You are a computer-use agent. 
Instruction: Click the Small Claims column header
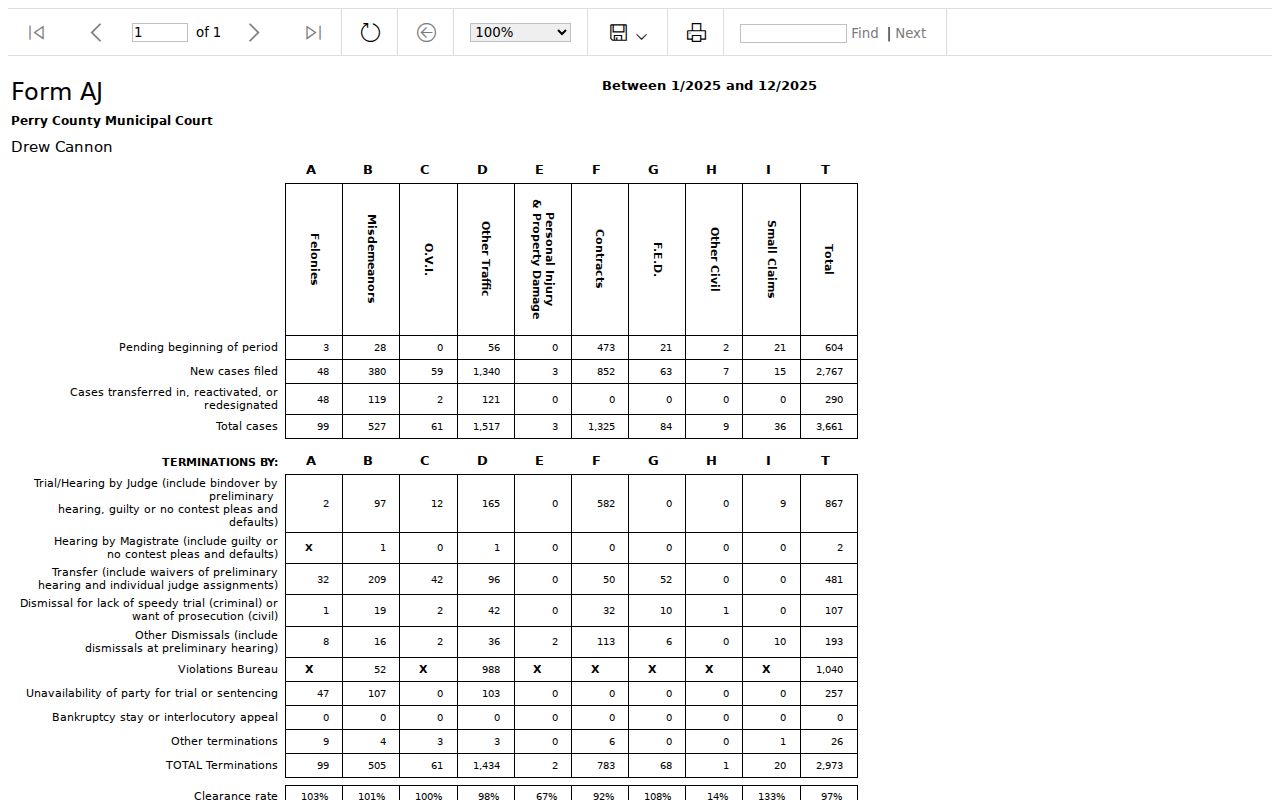click(x=771, y=260)
